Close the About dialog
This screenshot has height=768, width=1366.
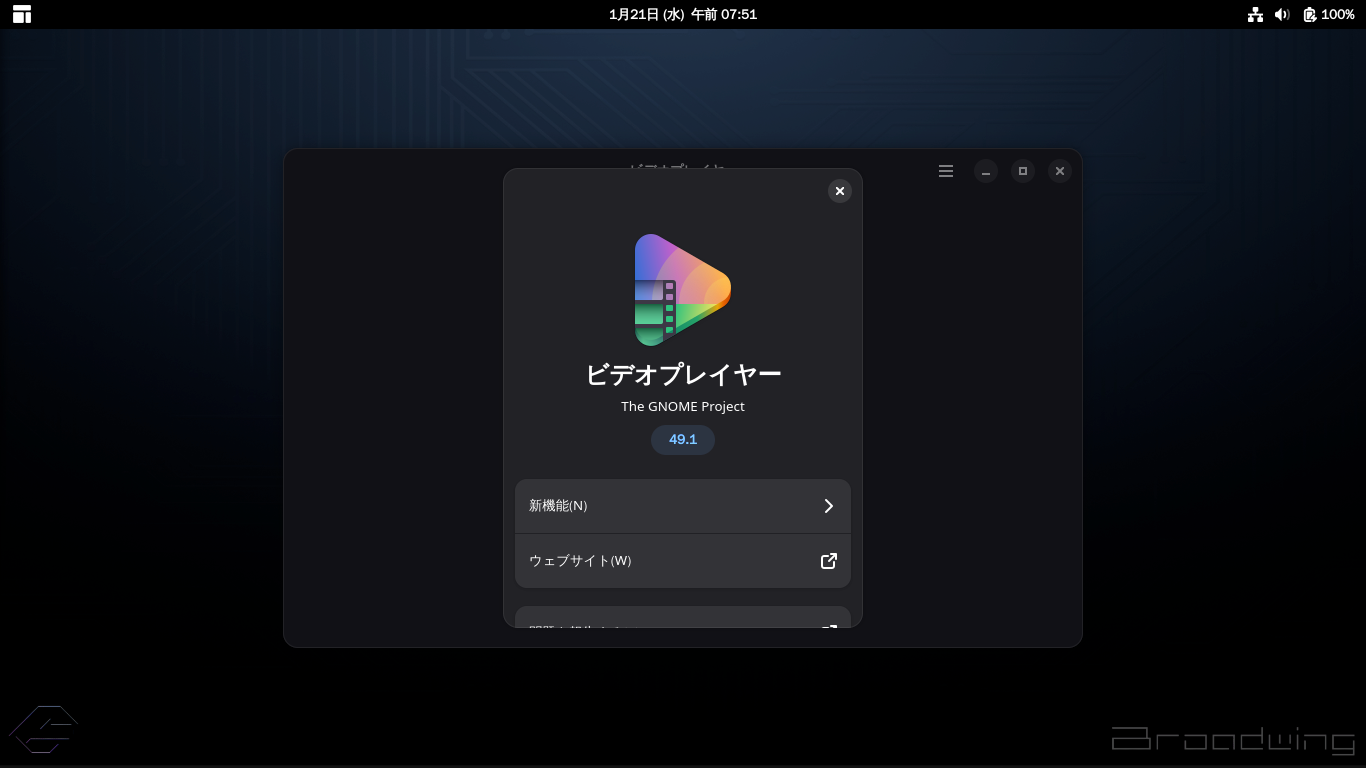tap(840, 191)
